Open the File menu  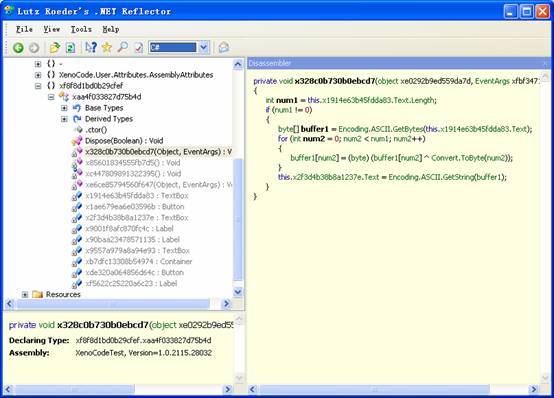(24, 29)
